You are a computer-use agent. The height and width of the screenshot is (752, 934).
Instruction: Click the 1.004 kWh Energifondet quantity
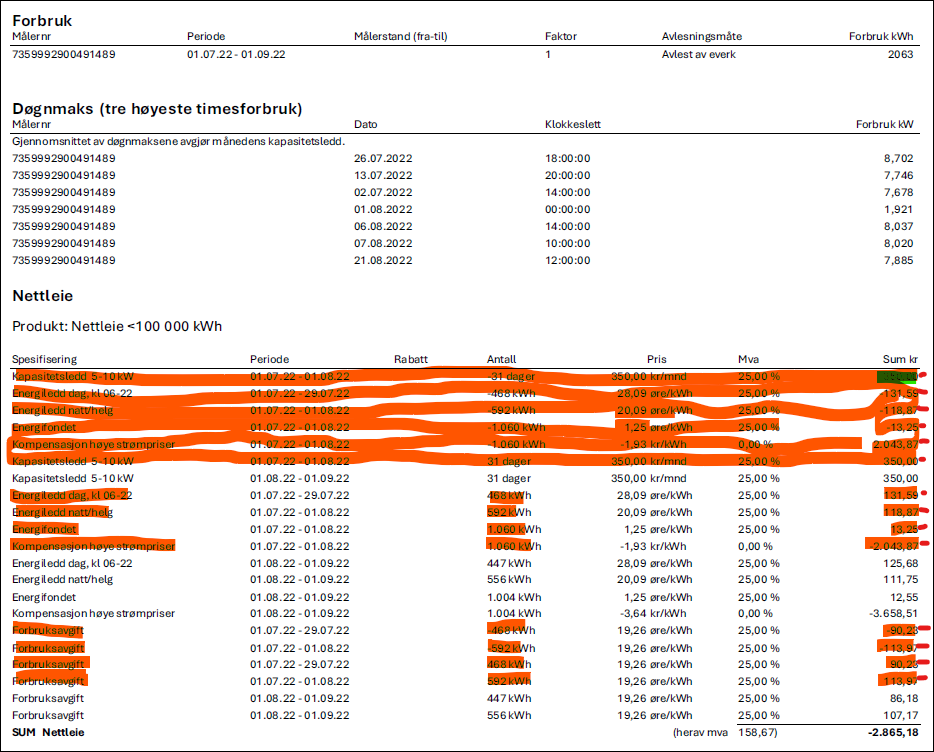click(x=513, y=596)
